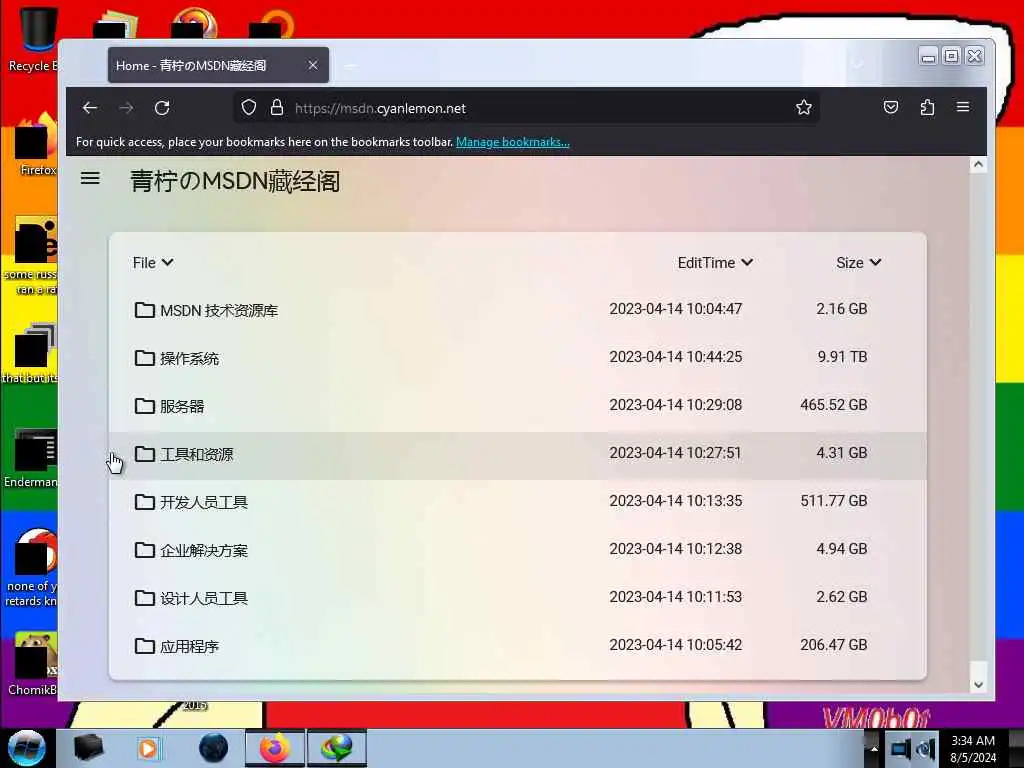Sort by EditTime column dropdown

tap(715, 263)
